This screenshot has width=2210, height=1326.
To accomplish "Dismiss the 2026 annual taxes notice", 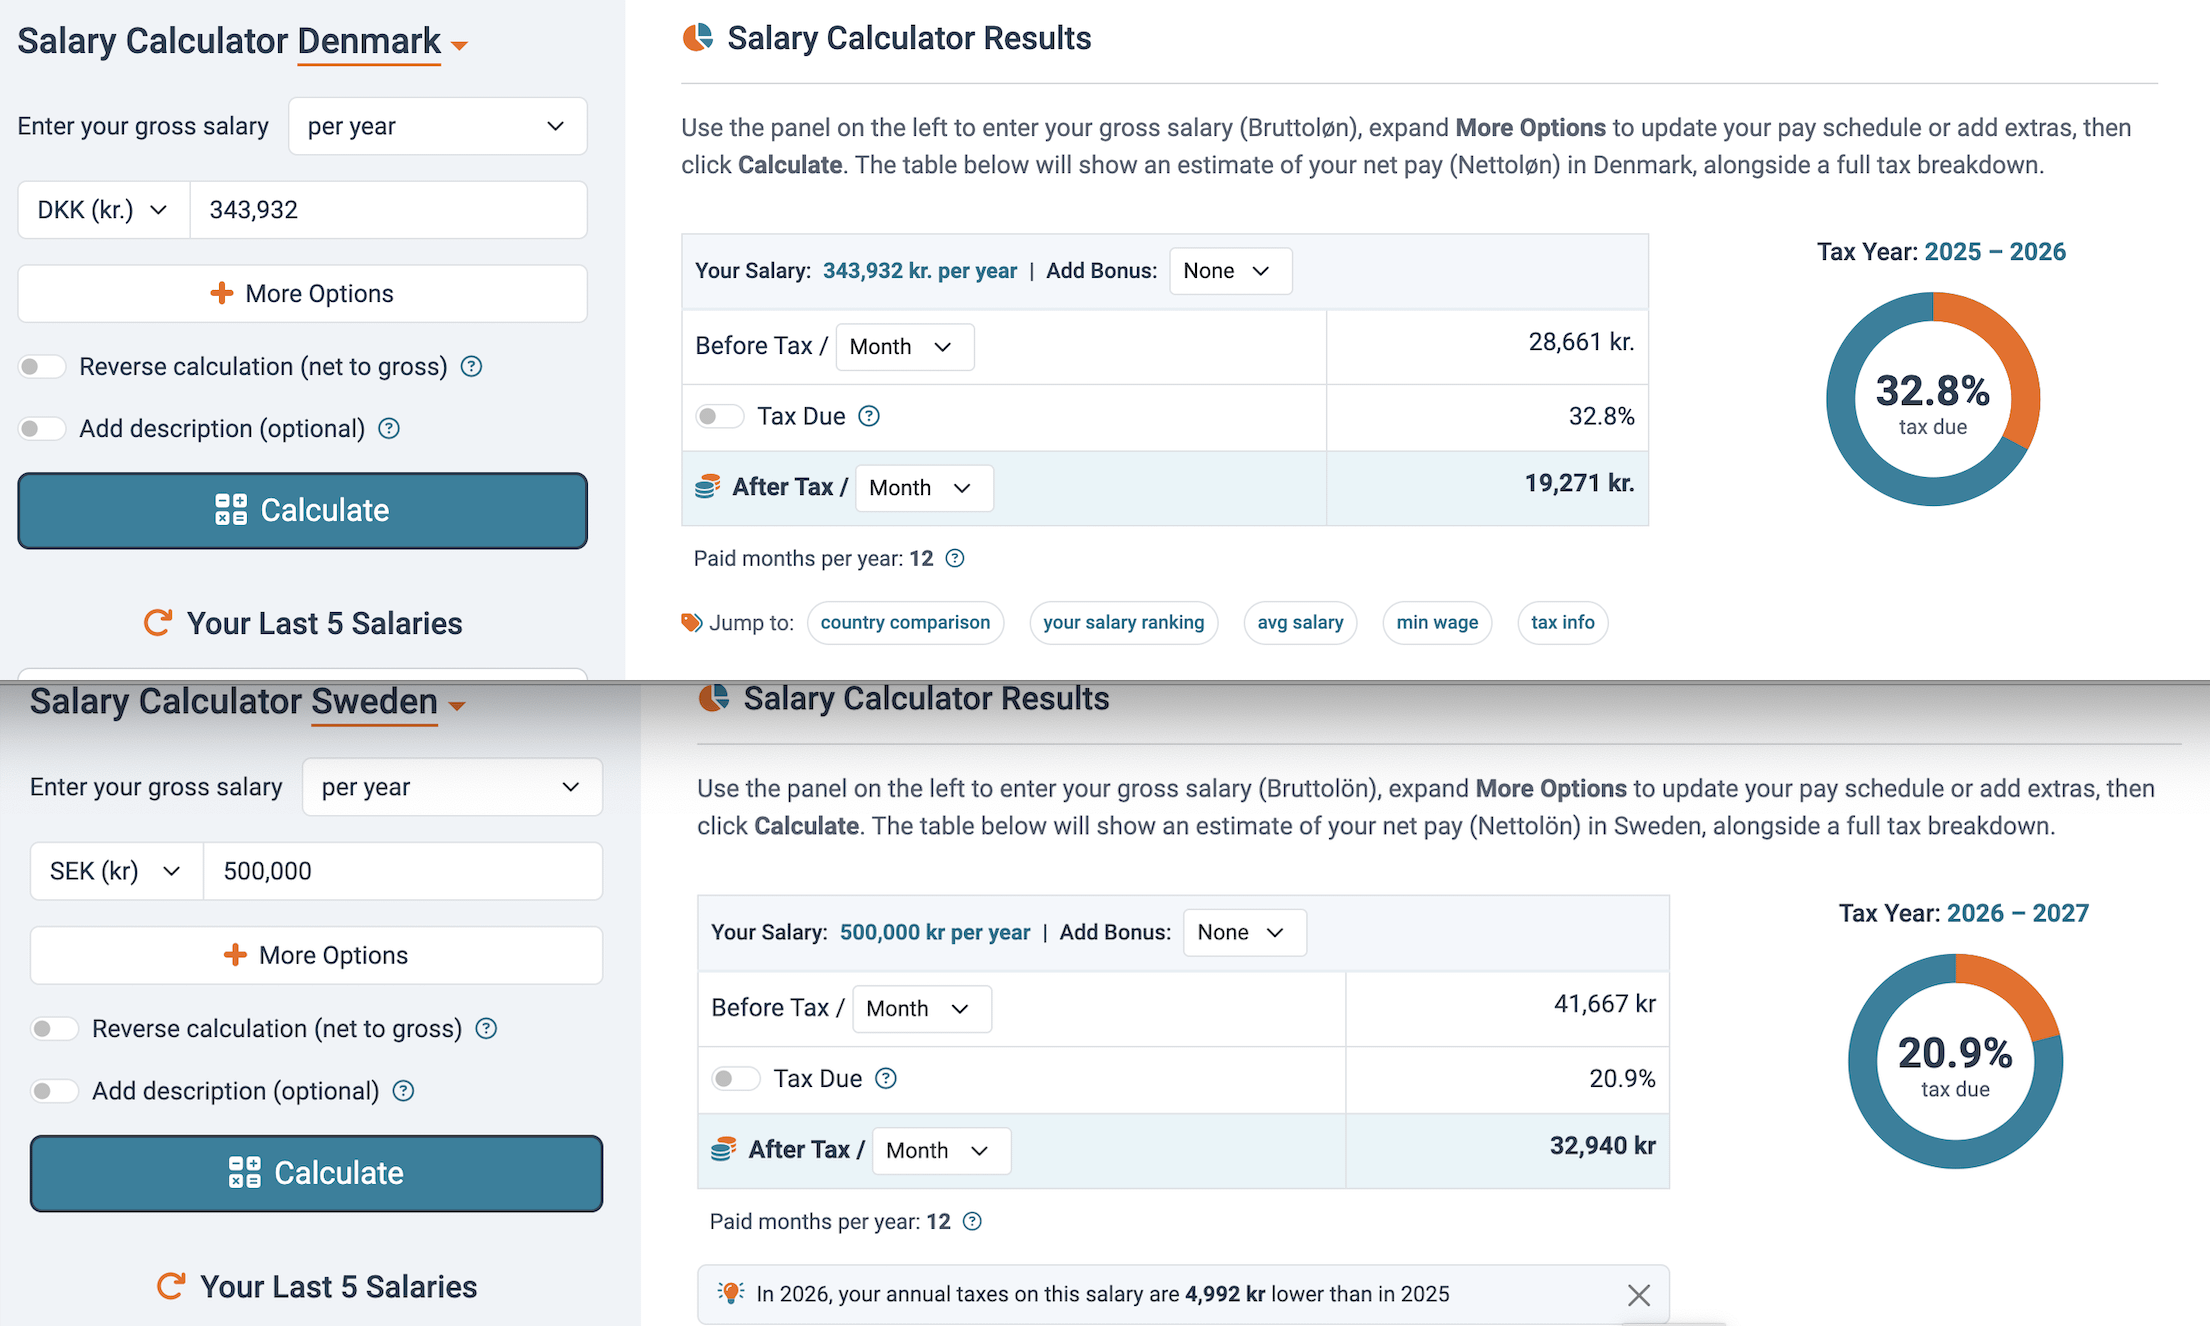I will pyautogui.click(x=1638, y=1295).
